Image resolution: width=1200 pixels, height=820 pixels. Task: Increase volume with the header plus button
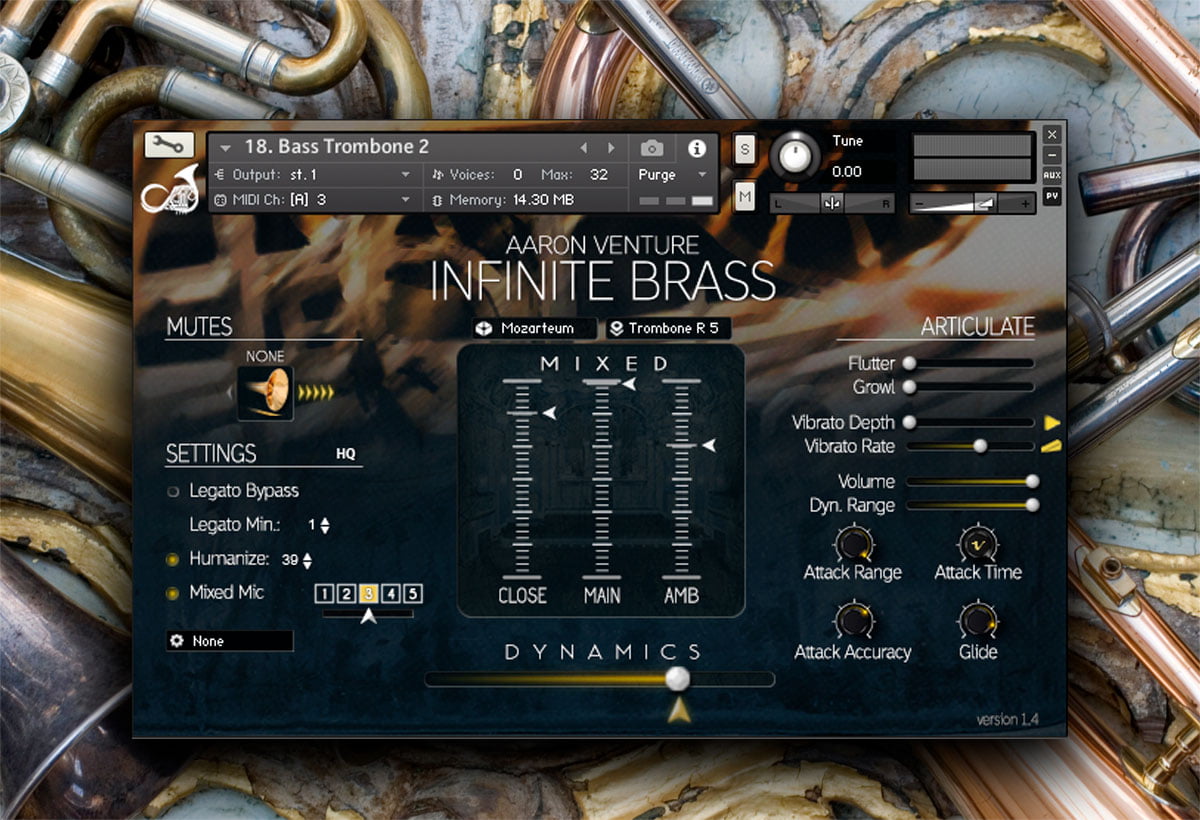[x=1026, y=203]
